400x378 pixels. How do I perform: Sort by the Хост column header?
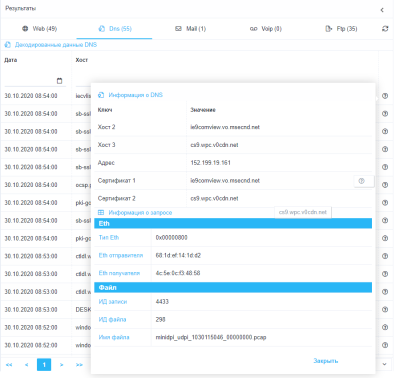tap(82, 60)
